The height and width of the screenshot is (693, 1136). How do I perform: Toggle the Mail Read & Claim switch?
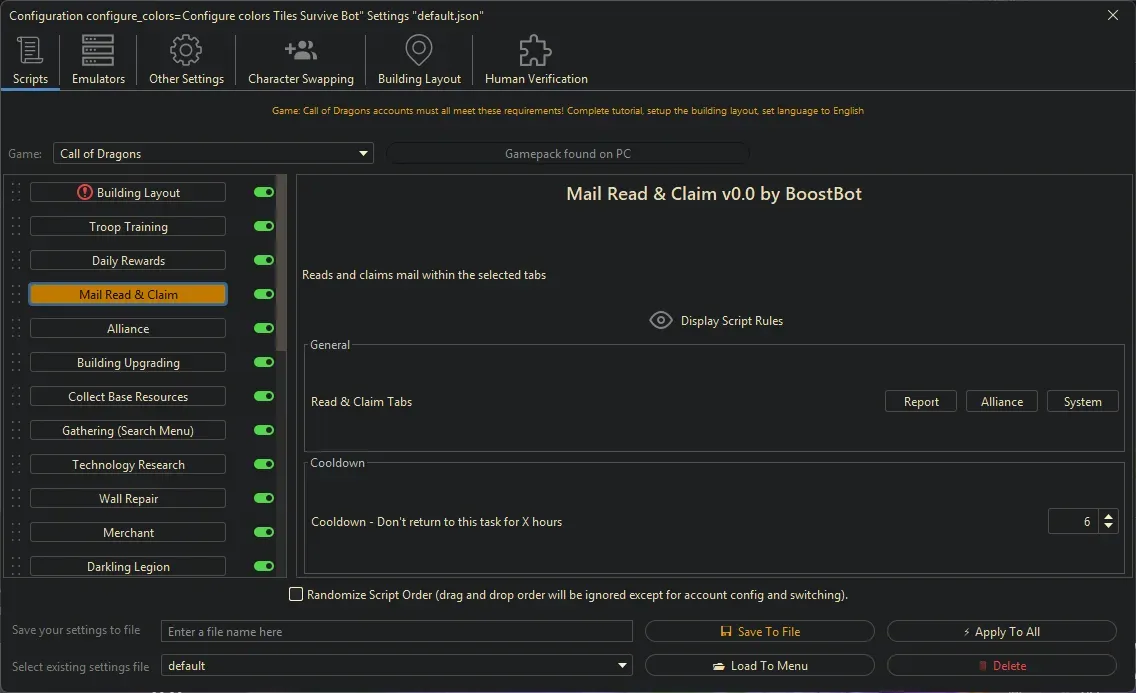(x=262, y=294)
